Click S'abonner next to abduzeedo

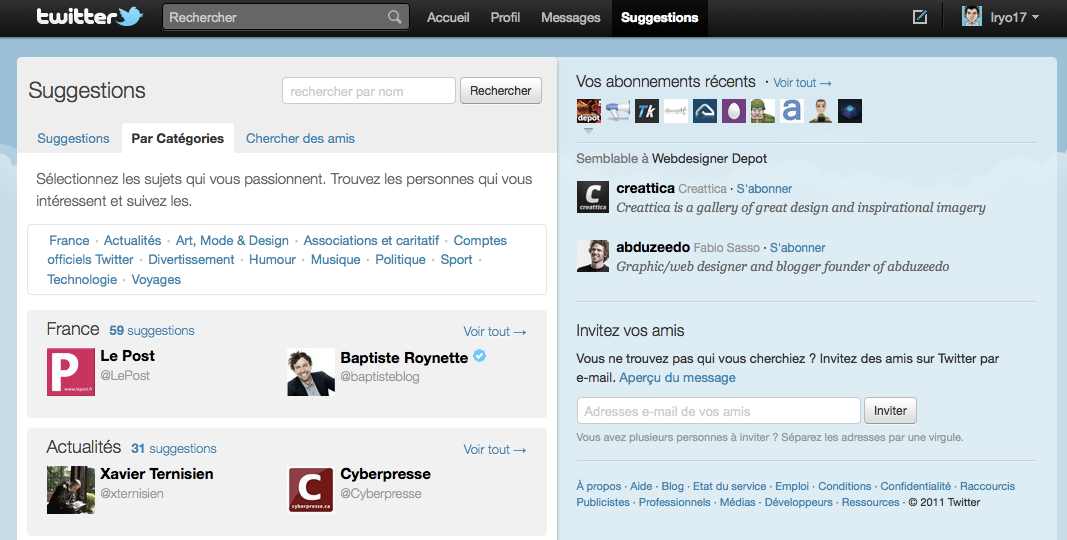[x=798, y=248]
